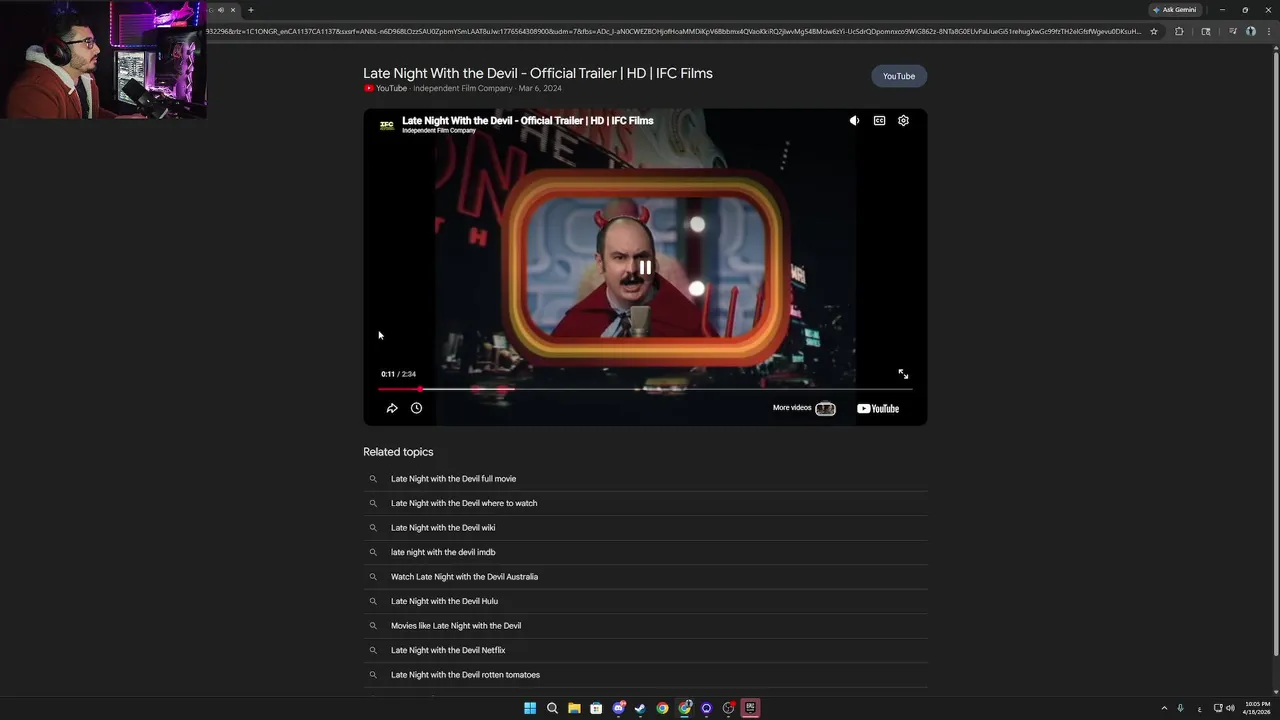Open the Late Night With the Devil trailer heading

(x=538, y=73)
